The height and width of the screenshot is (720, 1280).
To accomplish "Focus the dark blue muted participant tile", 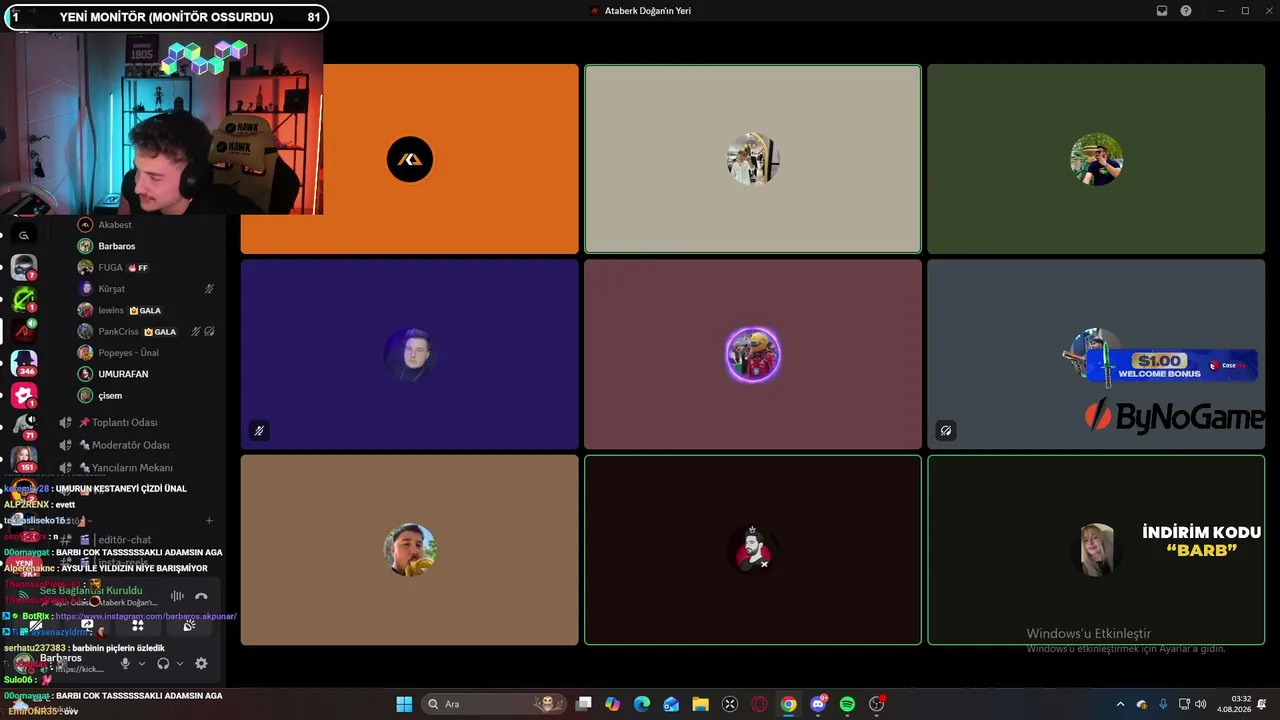I will point(409,354).
